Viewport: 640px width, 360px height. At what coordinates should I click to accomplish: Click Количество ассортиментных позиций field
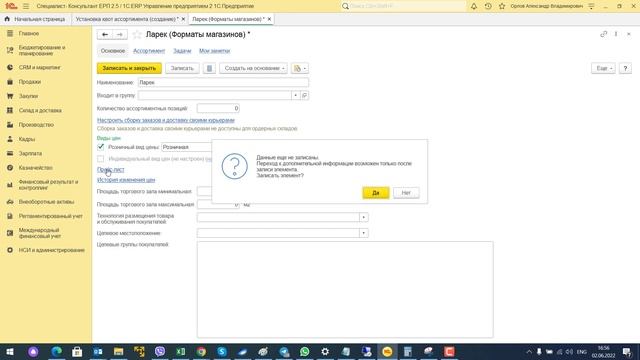pos(218,108)
